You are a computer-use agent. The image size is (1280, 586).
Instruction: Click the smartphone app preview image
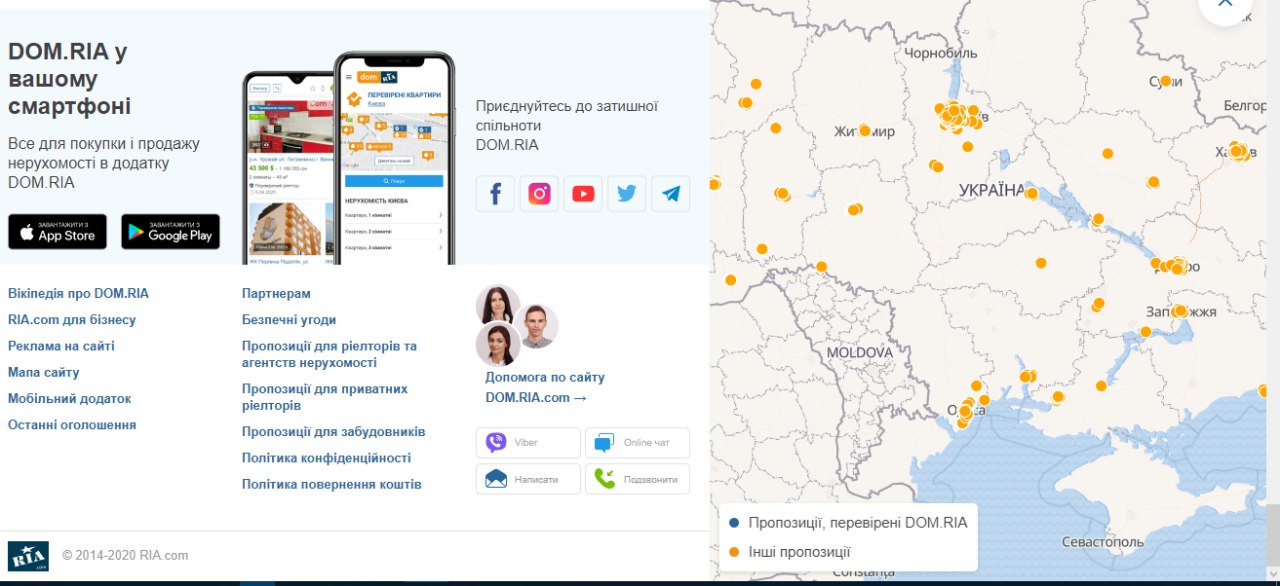348,160
